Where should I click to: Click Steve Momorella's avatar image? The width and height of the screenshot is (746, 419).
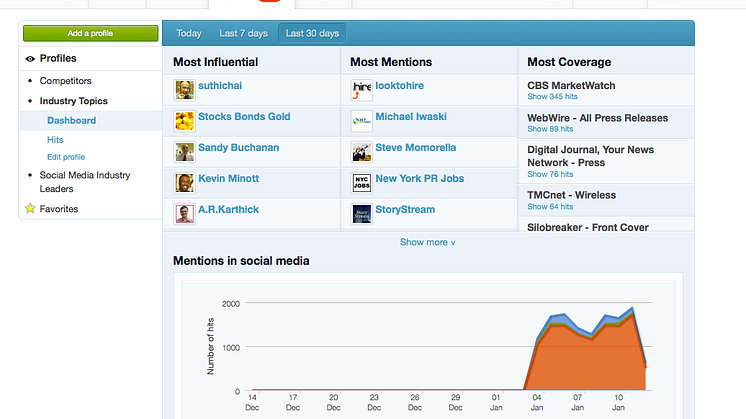(362, 152)
